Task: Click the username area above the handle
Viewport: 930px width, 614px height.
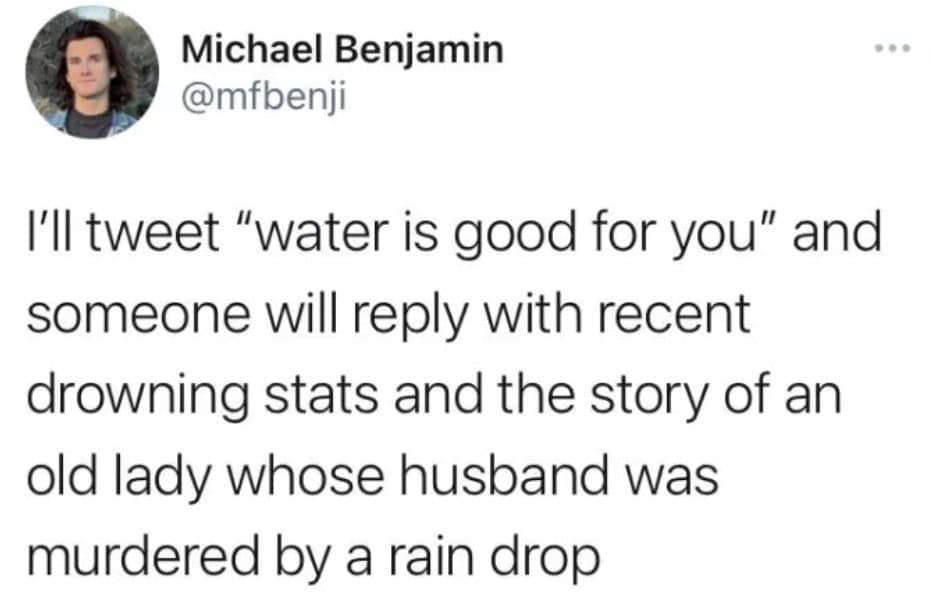Action: coord(344,46)
